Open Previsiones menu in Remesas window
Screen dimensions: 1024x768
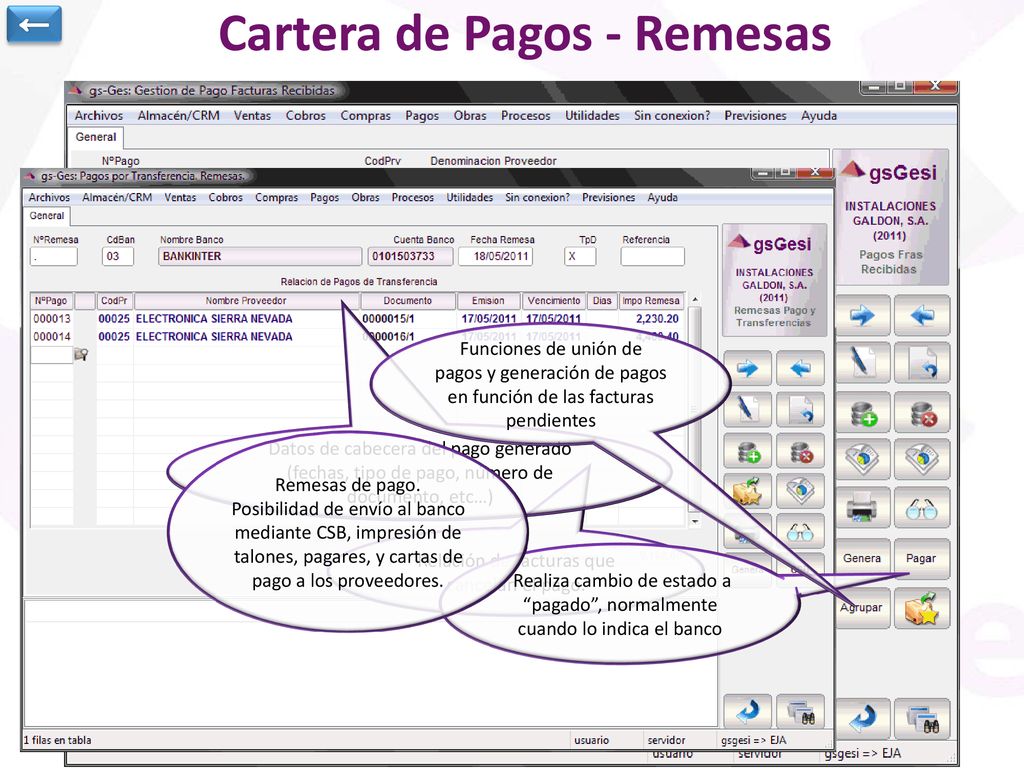[609, 197]
